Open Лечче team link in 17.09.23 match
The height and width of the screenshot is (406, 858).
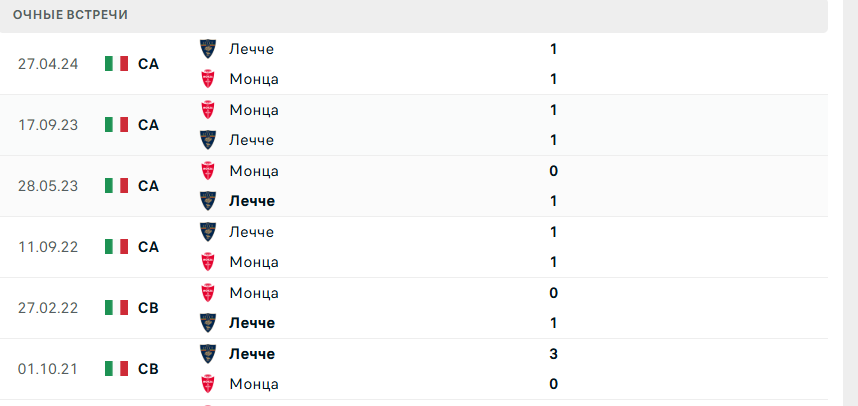pyautogui.click(x=251, y=140)
